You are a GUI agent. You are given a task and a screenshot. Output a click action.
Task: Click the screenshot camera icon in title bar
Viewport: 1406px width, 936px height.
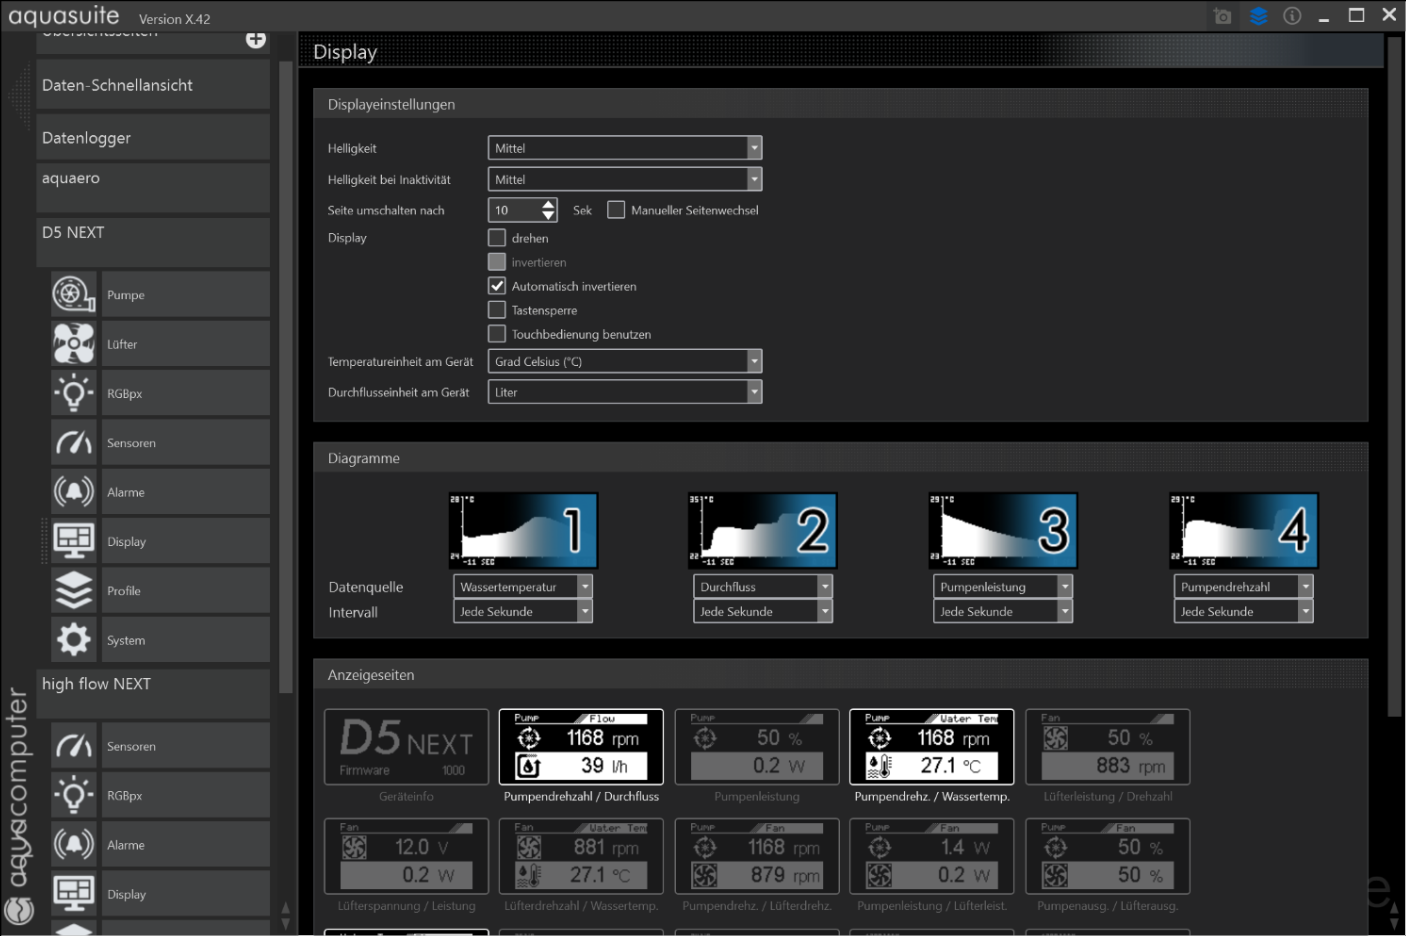coord(1222,16)
